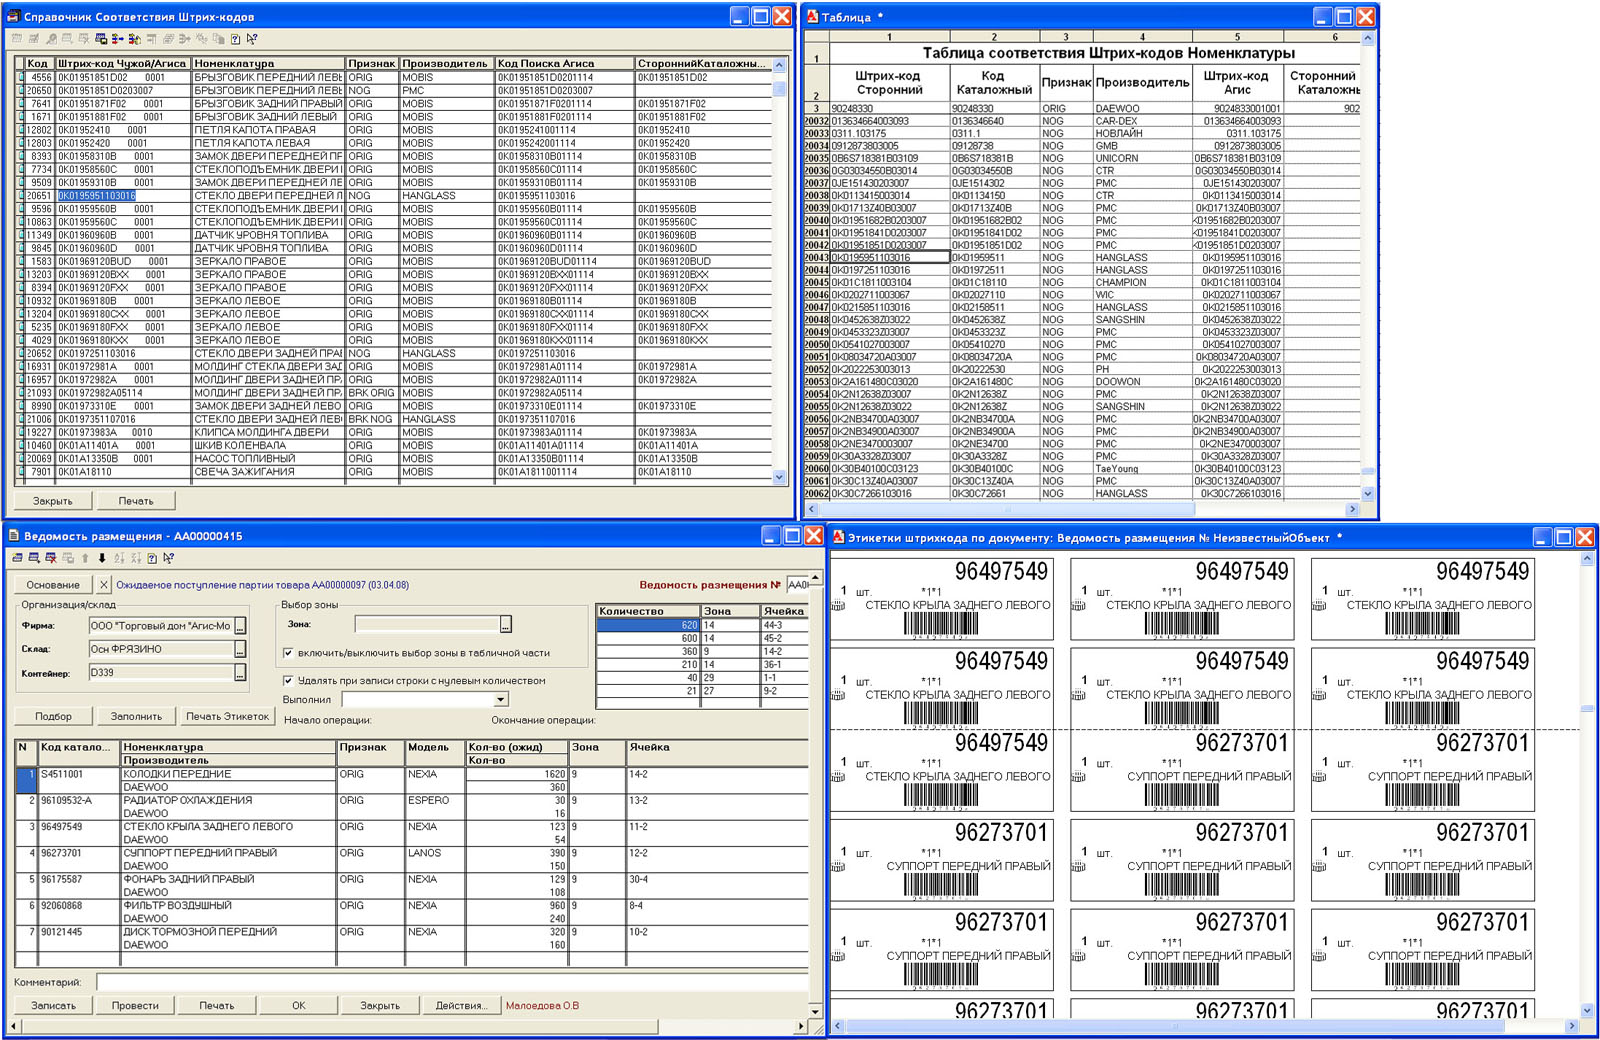Viewport: 1600px width, 1040px height.
Task: Click the ДИСК ТОРМОЗНОЙ ПЕРЕДНИЙ row
Action: click(x=412, y=938)
